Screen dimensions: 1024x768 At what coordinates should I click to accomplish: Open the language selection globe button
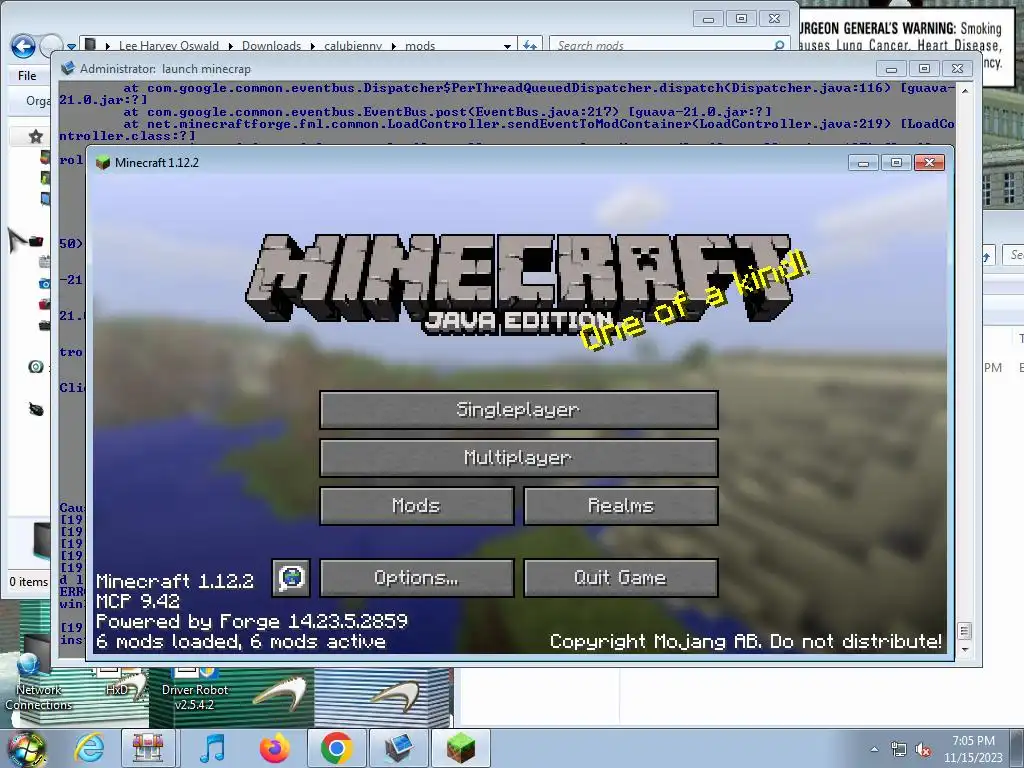291,577
